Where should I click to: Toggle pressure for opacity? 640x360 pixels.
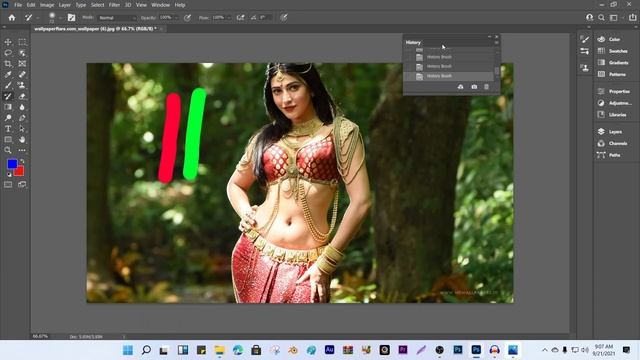pos(187,18)
